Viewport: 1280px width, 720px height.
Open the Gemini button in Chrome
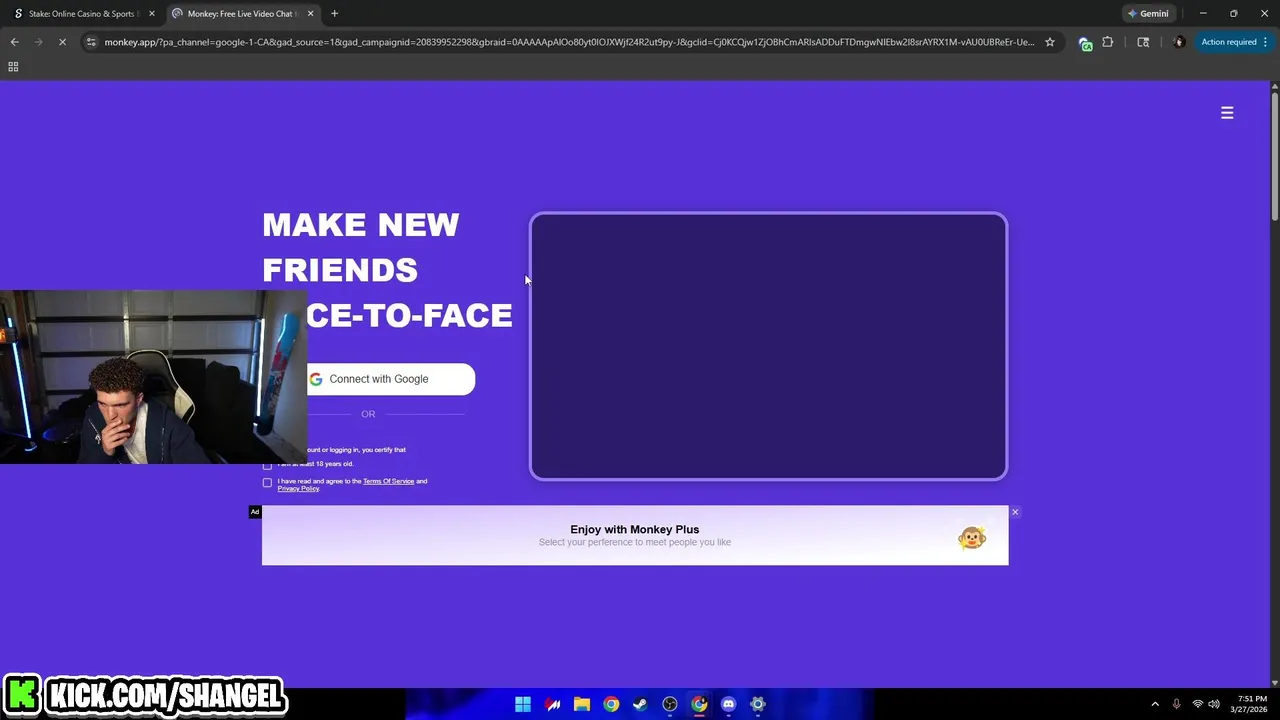pyautogui.click(x=1148, y=14)
